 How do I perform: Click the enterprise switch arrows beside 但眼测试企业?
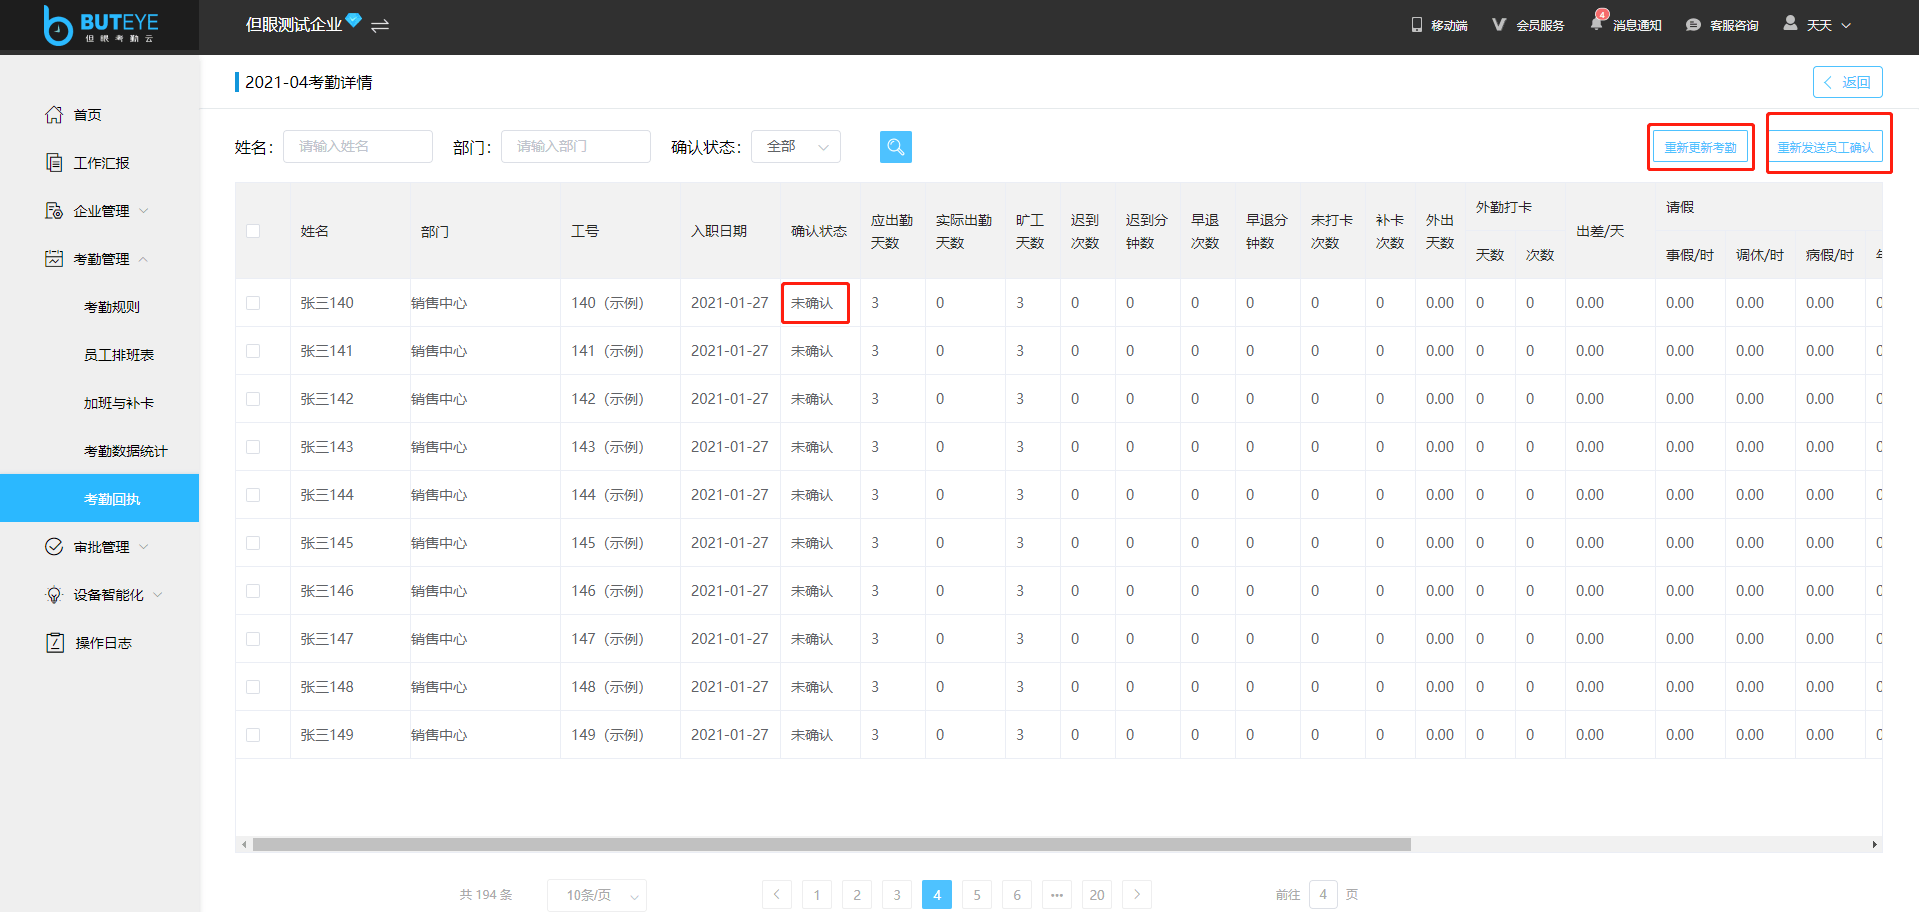(x=379, y=26)
